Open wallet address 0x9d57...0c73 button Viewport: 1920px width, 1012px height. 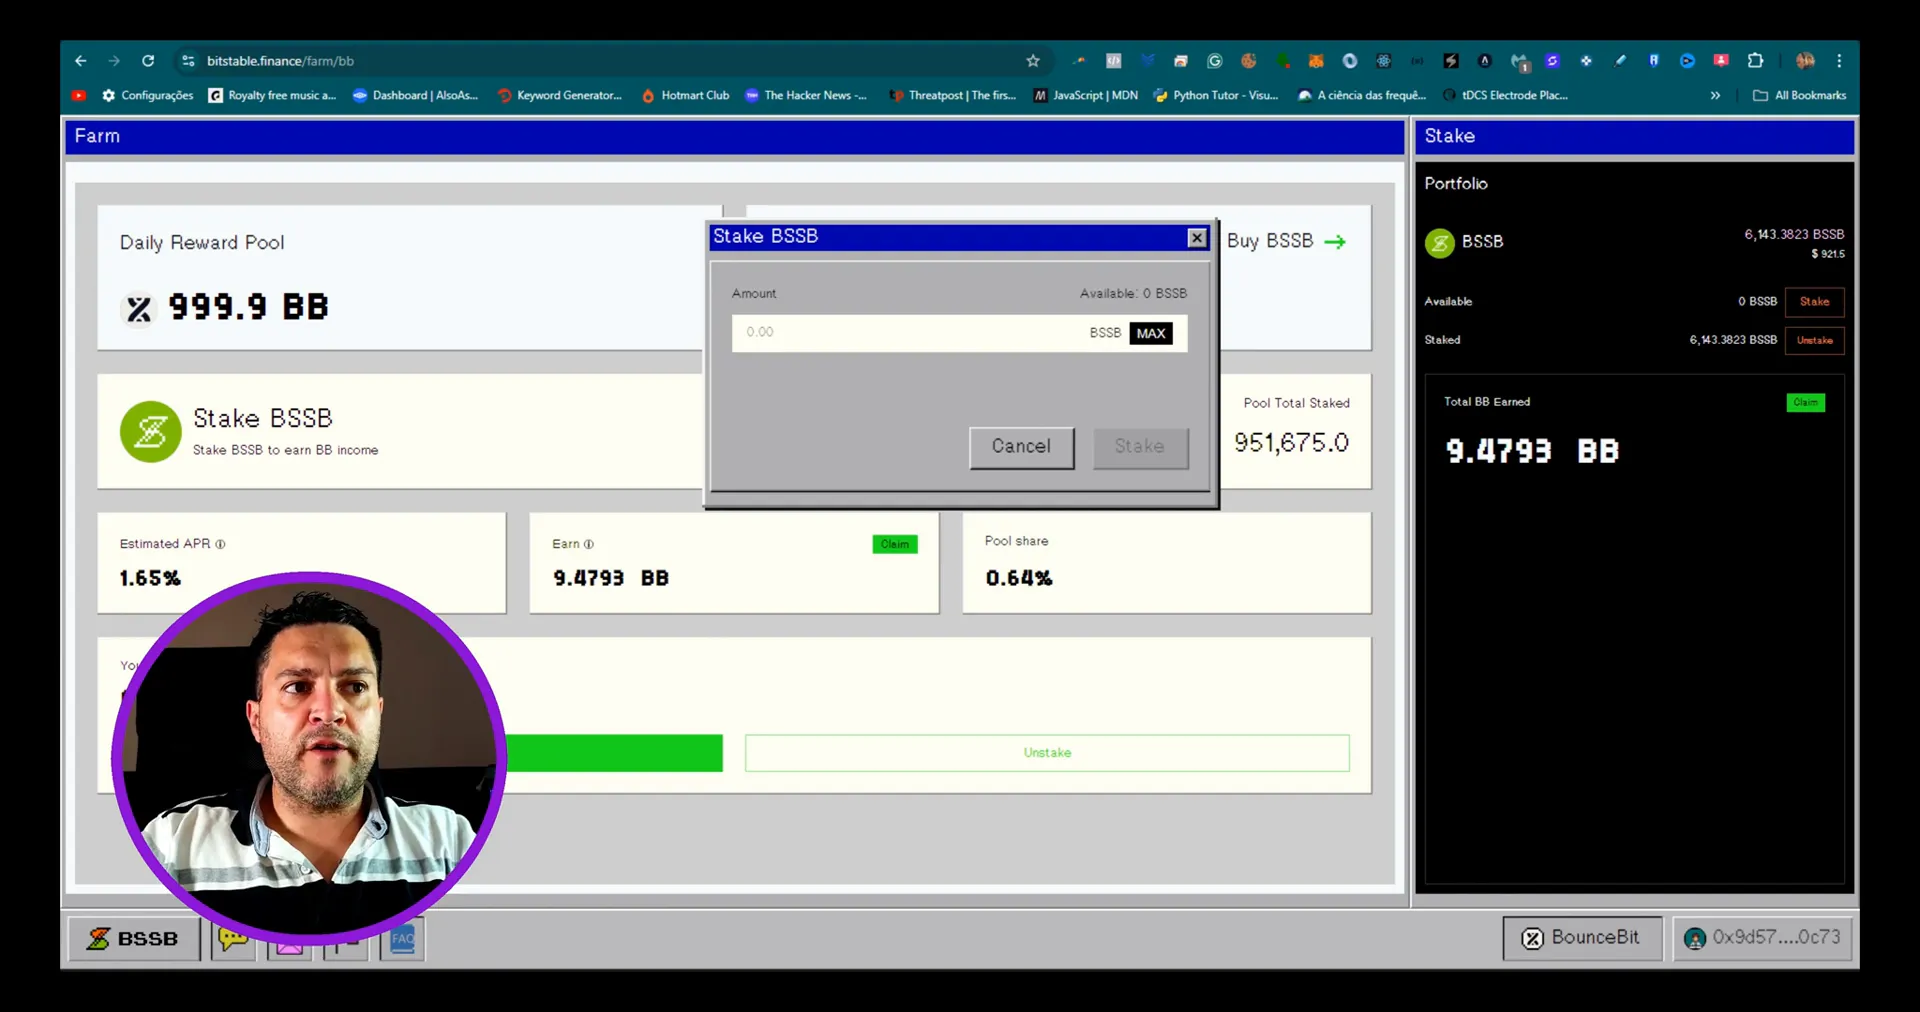(x=1762, y=938)
